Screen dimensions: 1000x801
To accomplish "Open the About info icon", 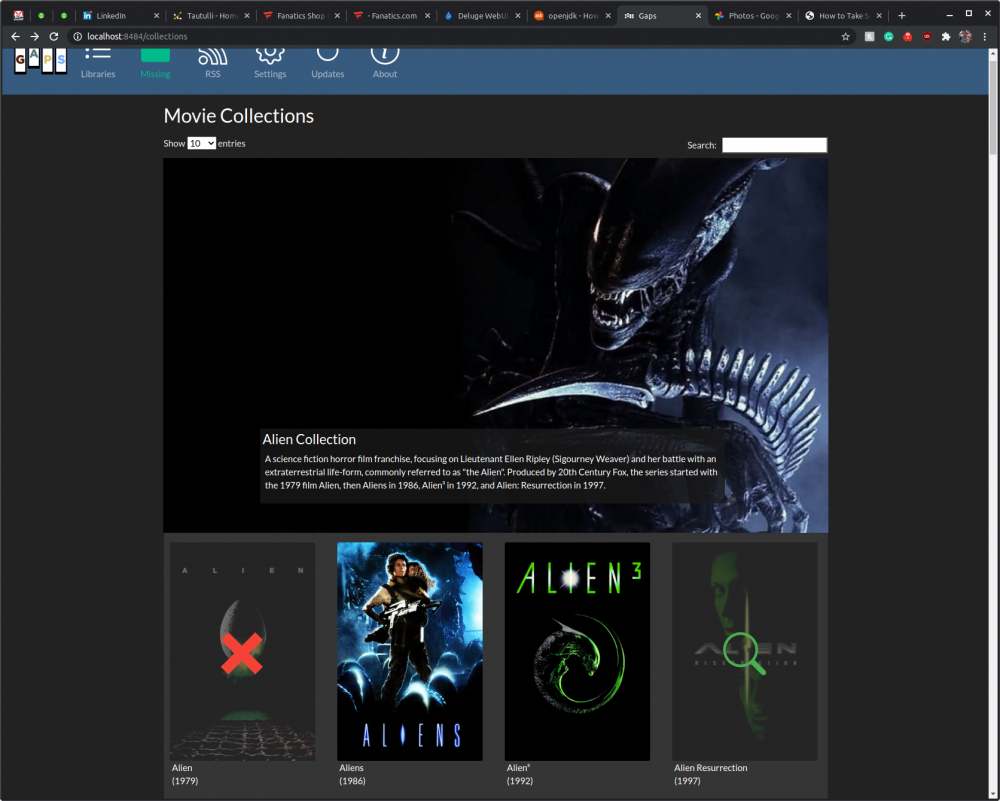I will (385, 56).
